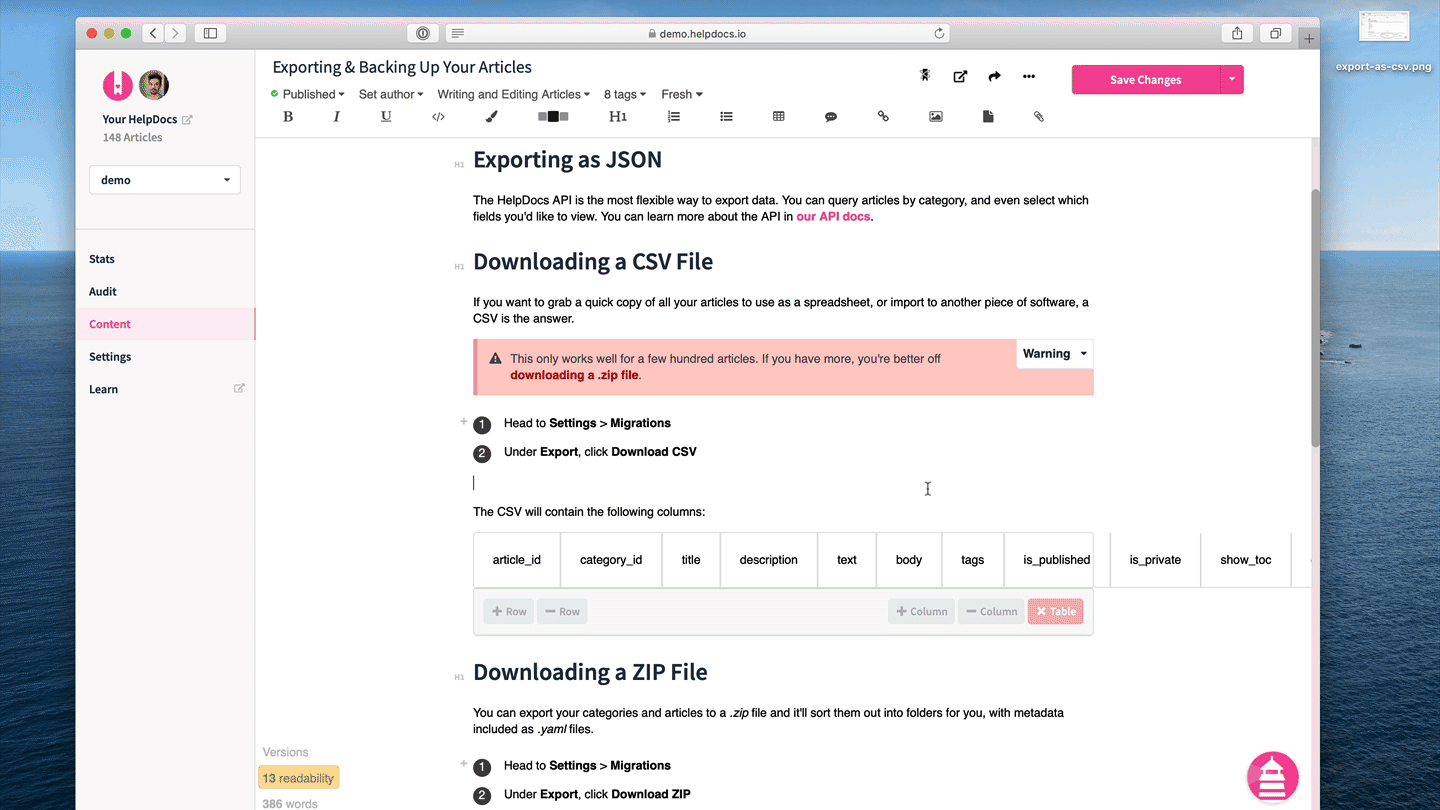Insert an image with the picture icon
Viewport: 1440px width, 810px height.
point(935,117)
